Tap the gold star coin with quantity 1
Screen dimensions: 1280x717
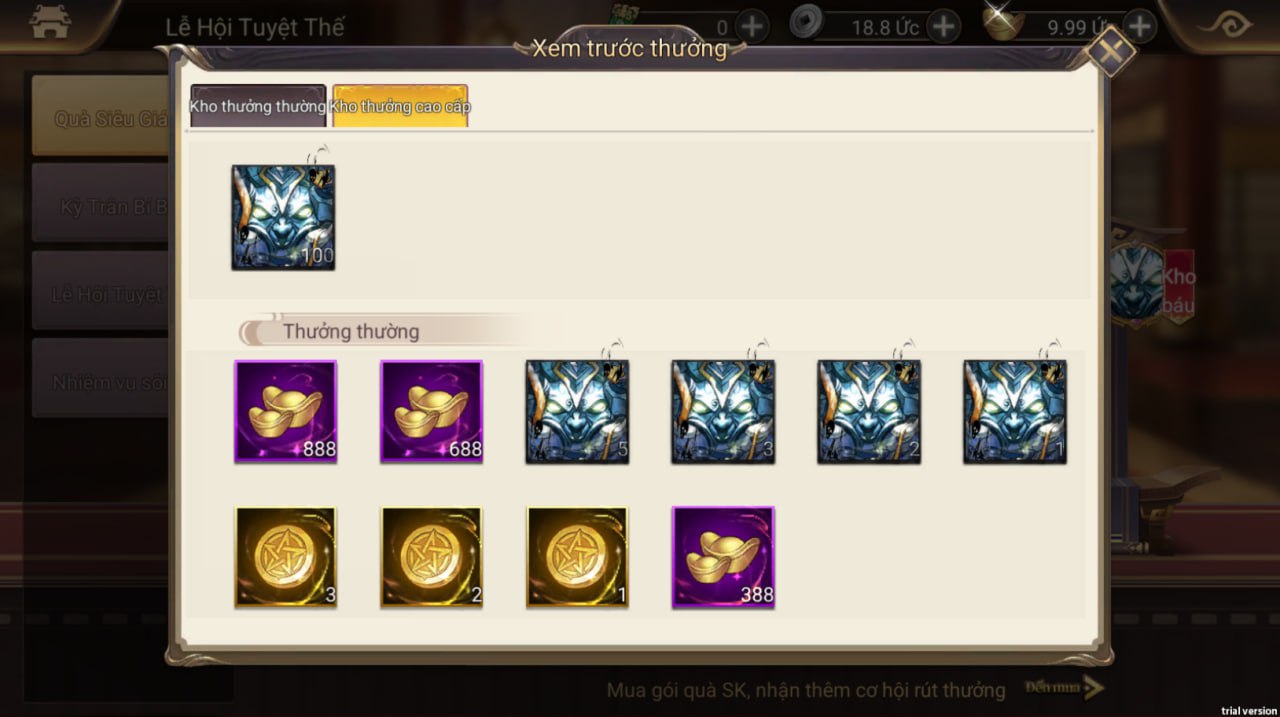578,557
